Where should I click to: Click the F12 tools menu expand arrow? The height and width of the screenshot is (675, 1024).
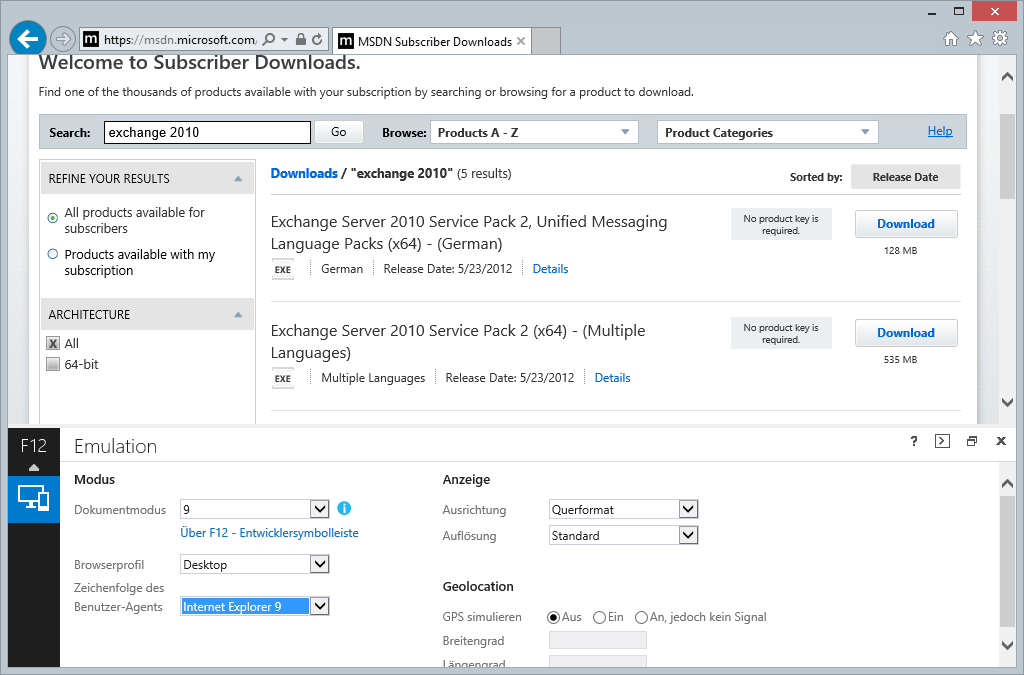(34, 467)
